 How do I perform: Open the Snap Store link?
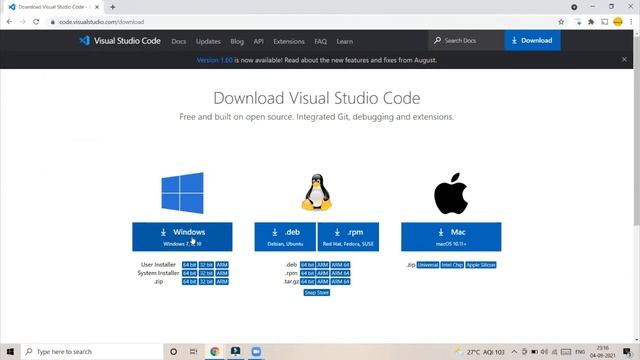tap(317, 293)
